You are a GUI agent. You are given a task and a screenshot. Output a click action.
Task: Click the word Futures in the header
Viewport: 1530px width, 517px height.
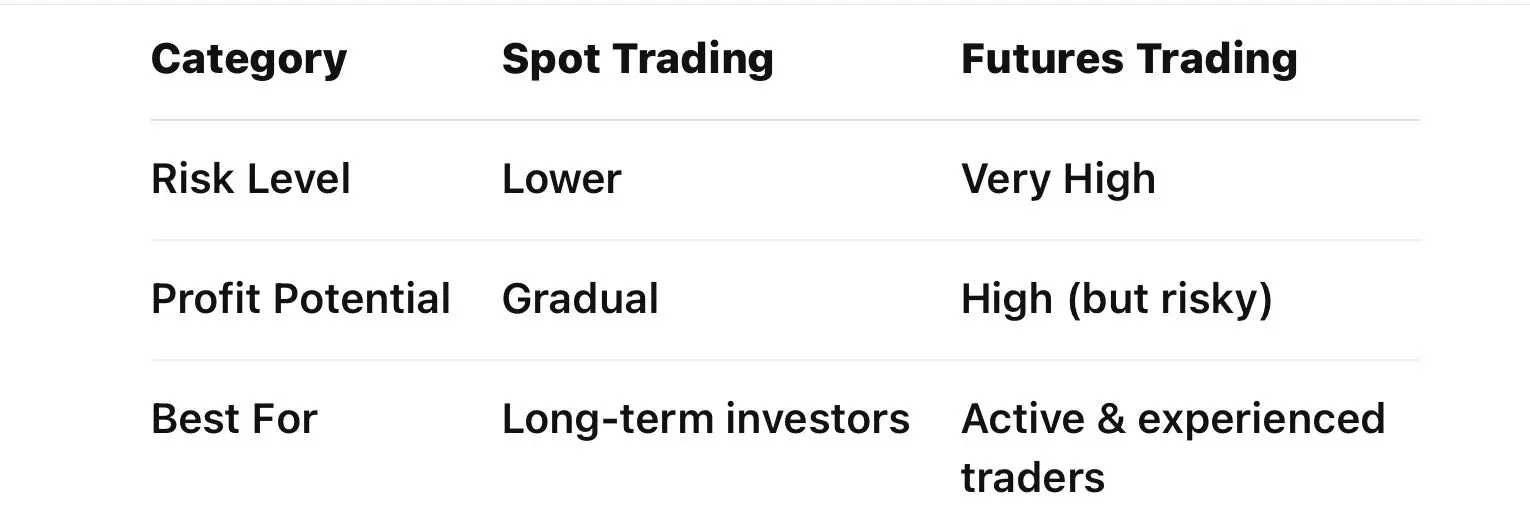[1042, 59]
